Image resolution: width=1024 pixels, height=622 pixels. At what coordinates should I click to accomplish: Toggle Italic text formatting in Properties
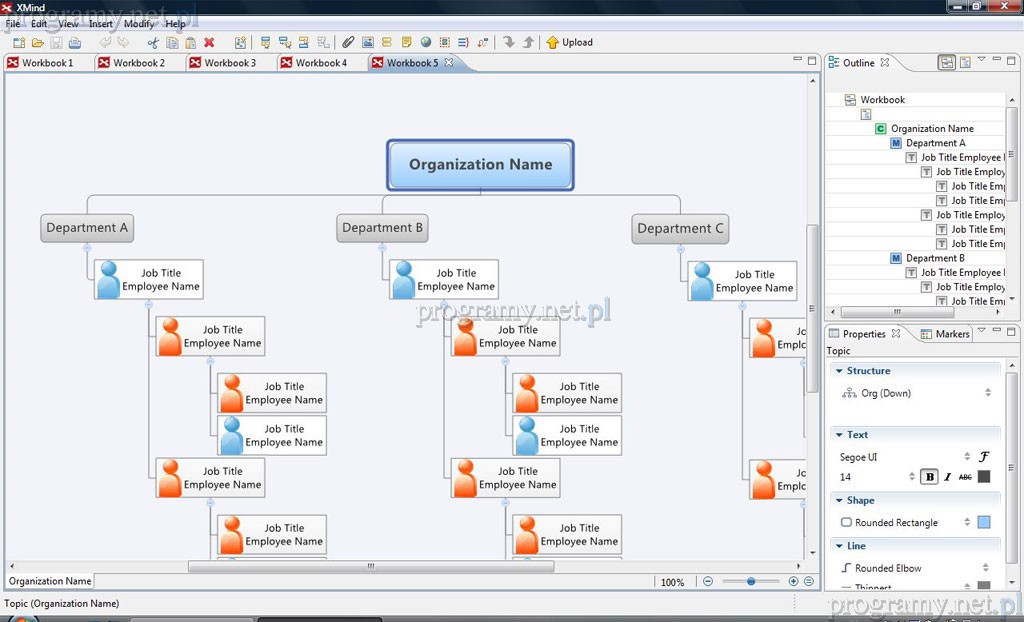click(947, 477)
